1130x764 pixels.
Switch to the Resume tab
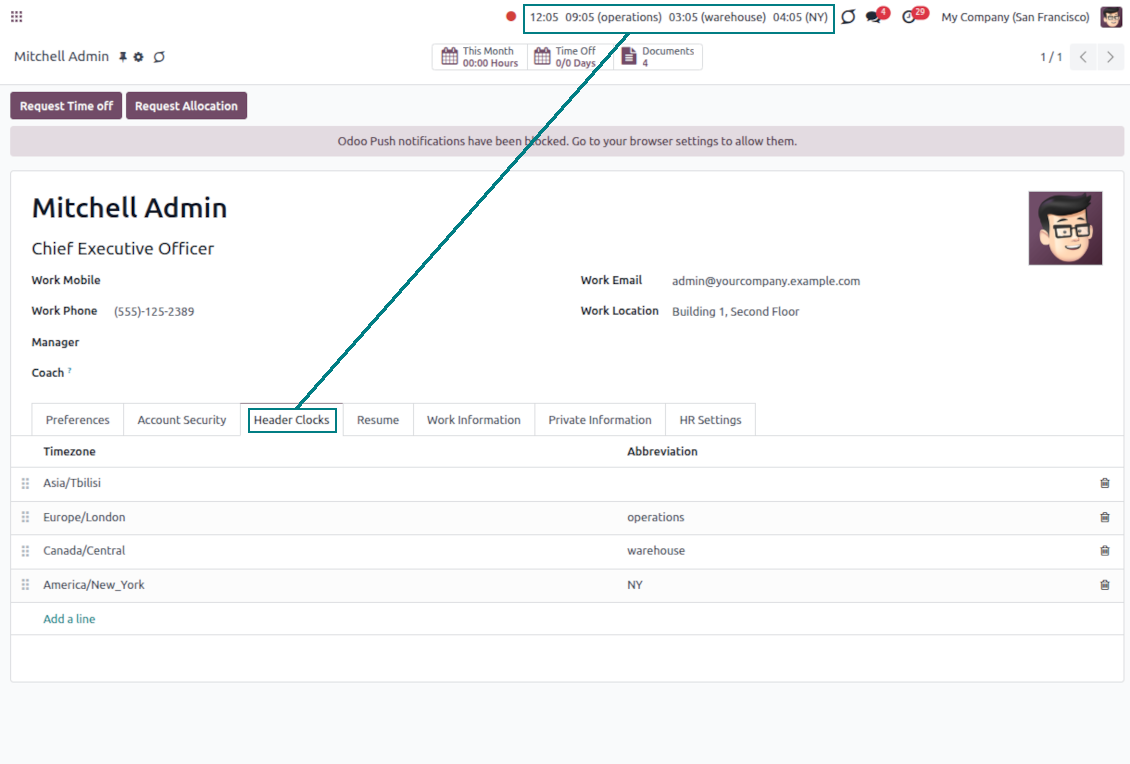click(x=378, y=419)
